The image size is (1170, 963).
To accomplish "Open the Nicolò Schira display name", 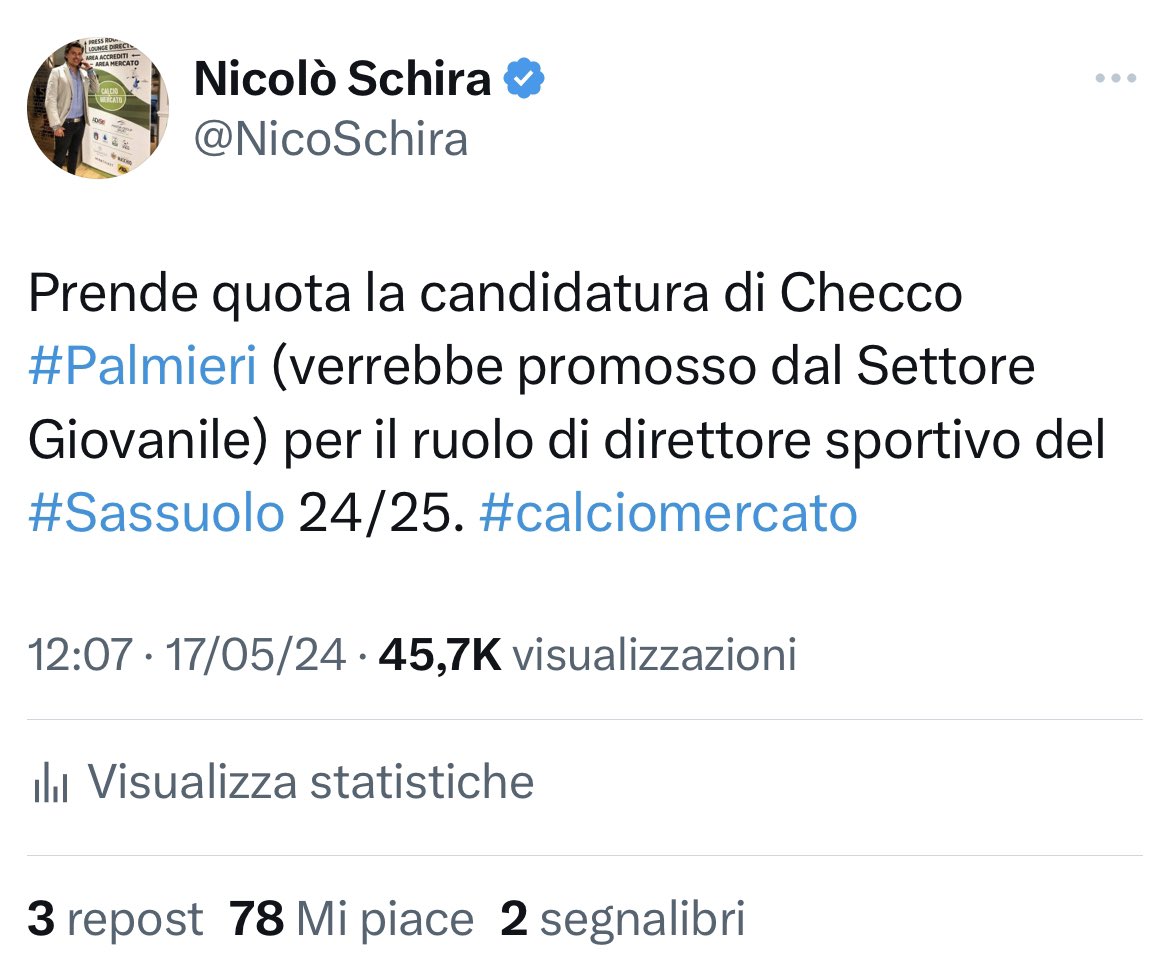I will pyautogui.click(x=342, y=78).
